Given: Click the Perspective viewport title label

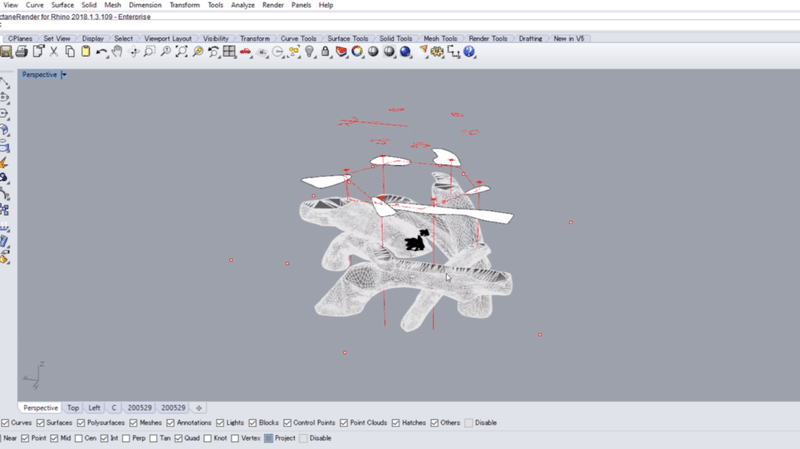Looking at the screenshot, I should [x=39, y=74].
